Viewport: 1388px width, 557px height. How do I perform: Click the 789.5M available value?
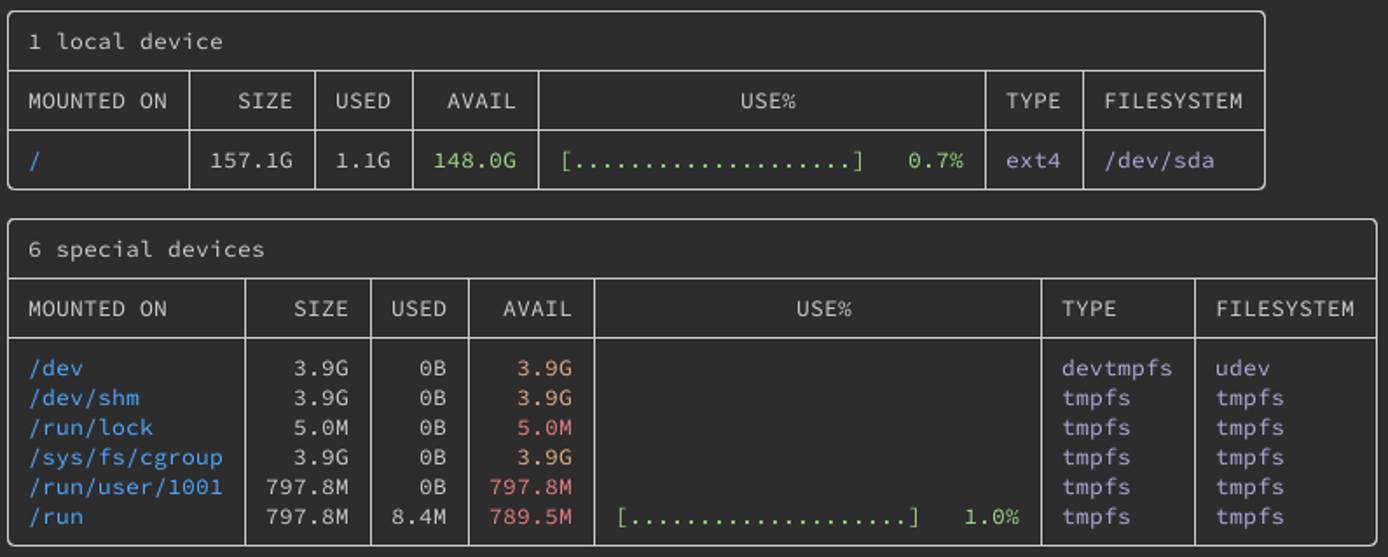[530, 518]
